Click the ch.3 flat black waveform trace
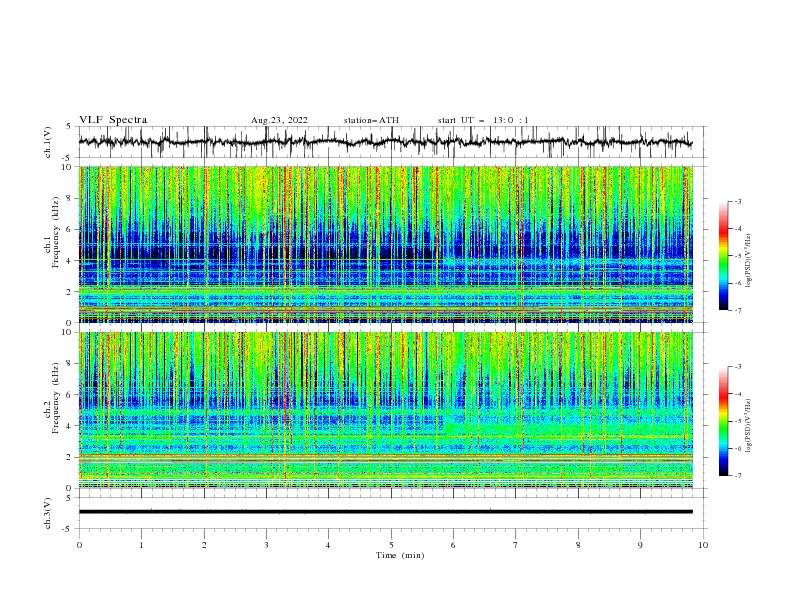This screenshot has width=792, height=612. coord(385,512)
